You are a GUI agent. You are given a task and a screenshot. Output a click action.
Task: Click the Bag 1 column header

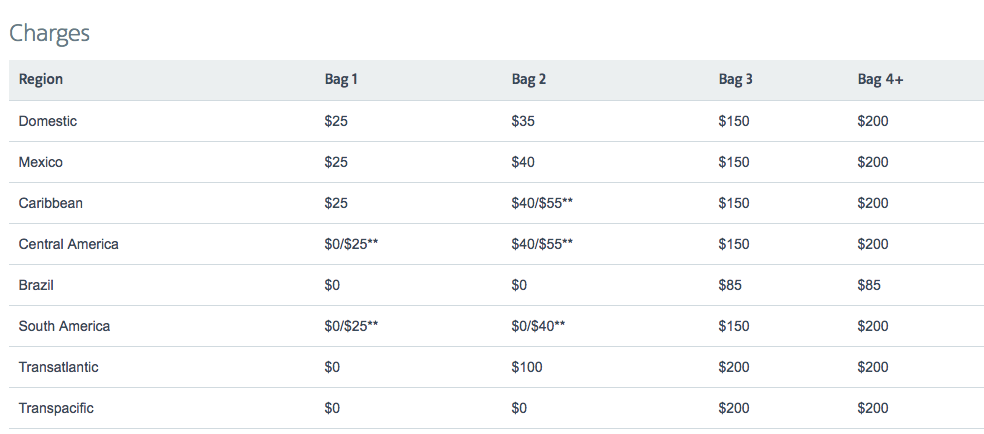(341, 80)
